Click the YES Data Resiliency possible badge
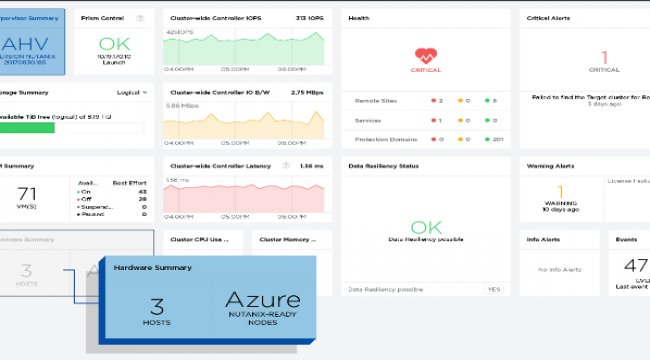The height and width of the screenshot is (360, 650). click(494, 289)
